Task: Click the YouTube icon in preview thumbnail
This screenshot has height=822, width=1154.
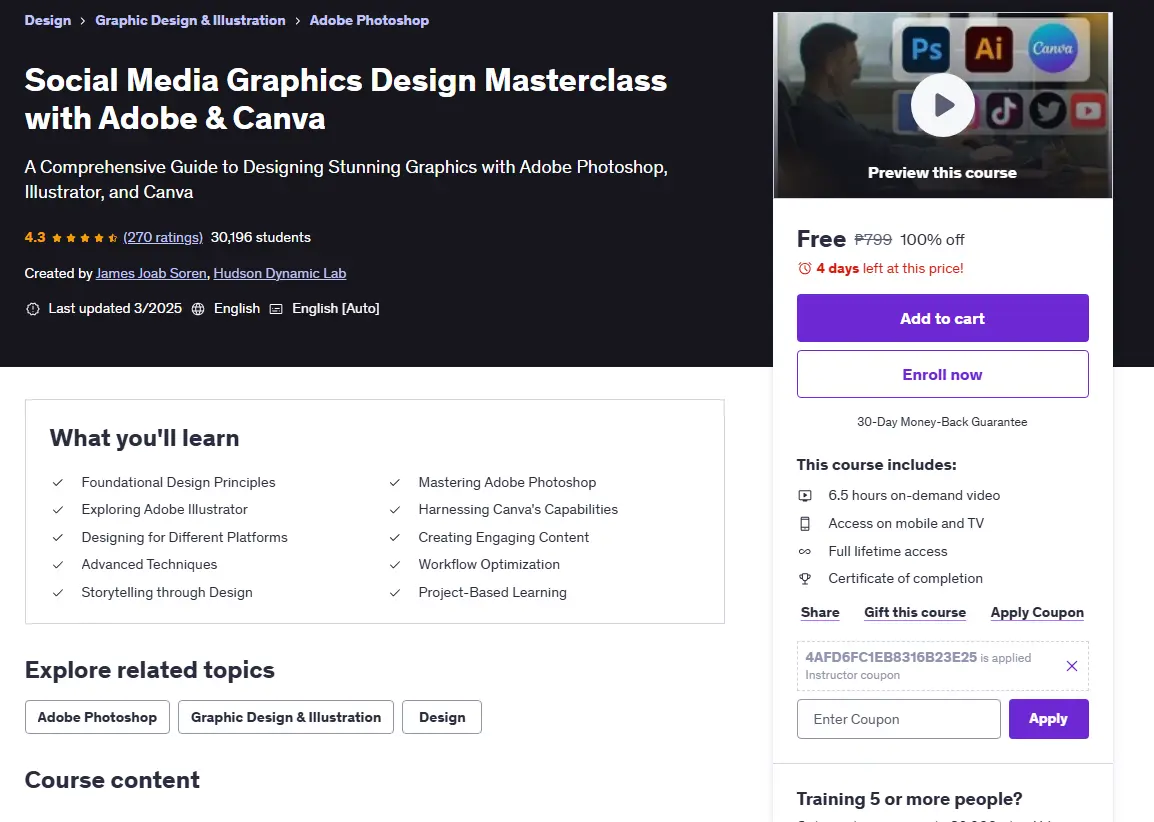Action: click(x=1088, y=111)
